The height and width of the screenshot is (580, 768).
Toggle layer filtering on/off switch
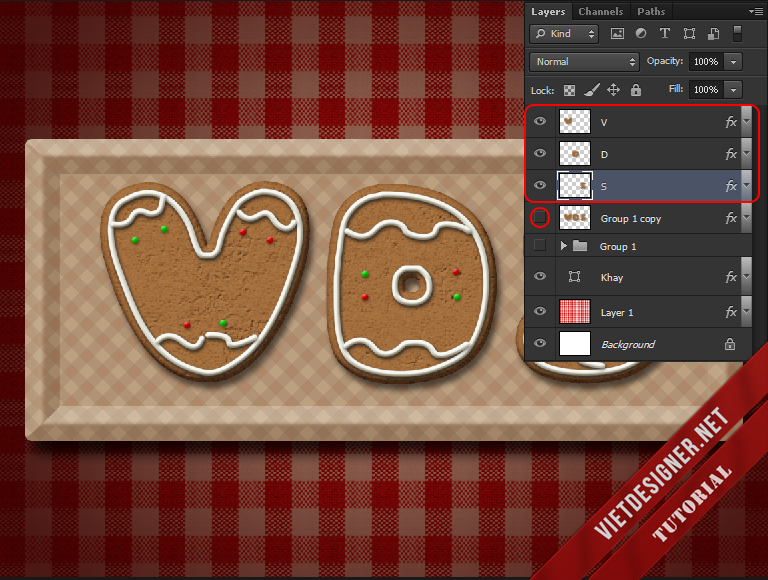coord(737,33)
